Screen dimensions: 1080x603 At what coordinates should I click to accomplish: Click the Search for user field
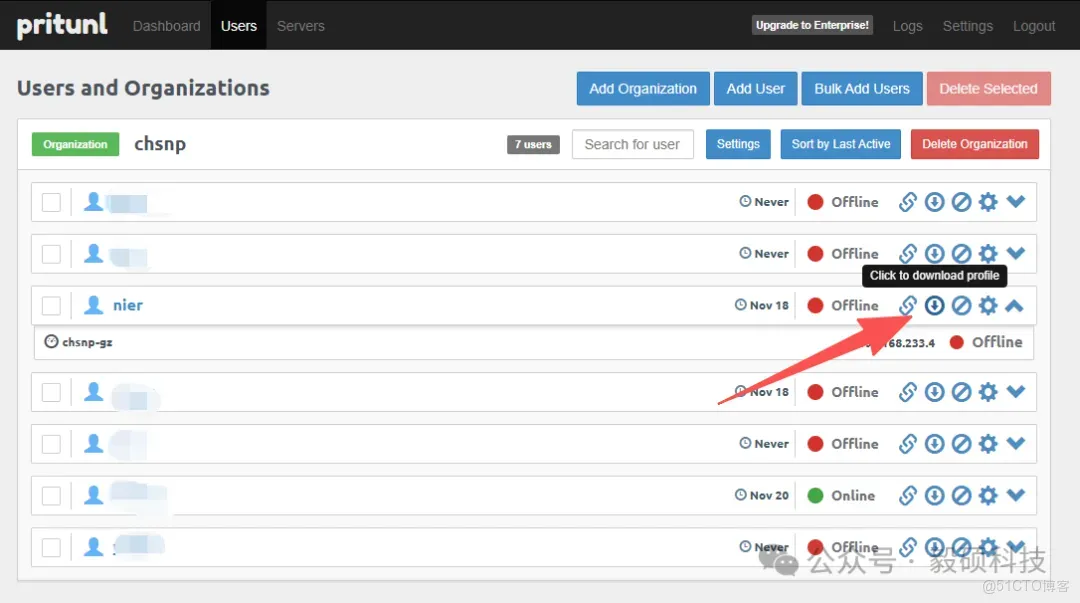(x=632, y=144)
